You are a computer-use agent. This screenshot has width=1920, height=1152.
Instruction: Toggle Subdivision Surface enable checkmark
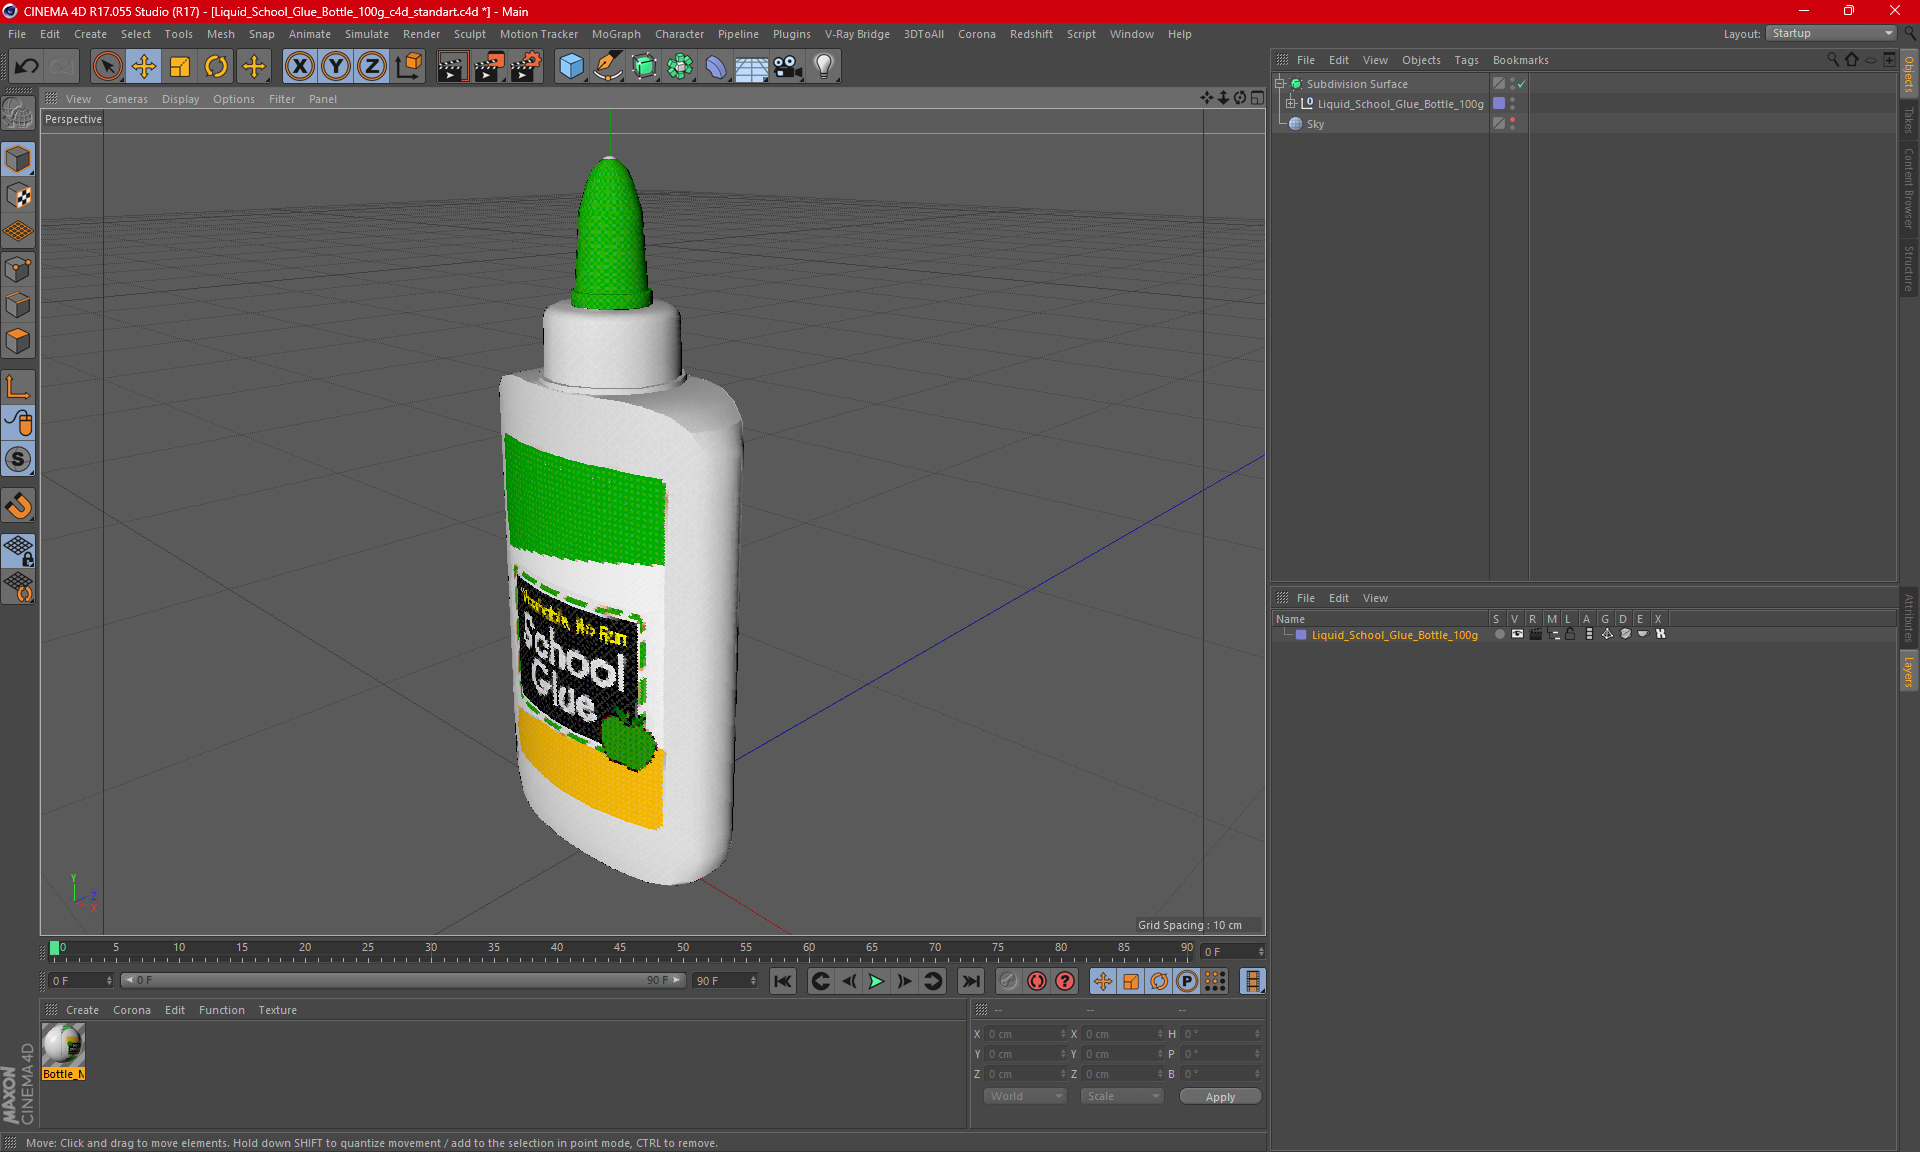click(1521, 84)
